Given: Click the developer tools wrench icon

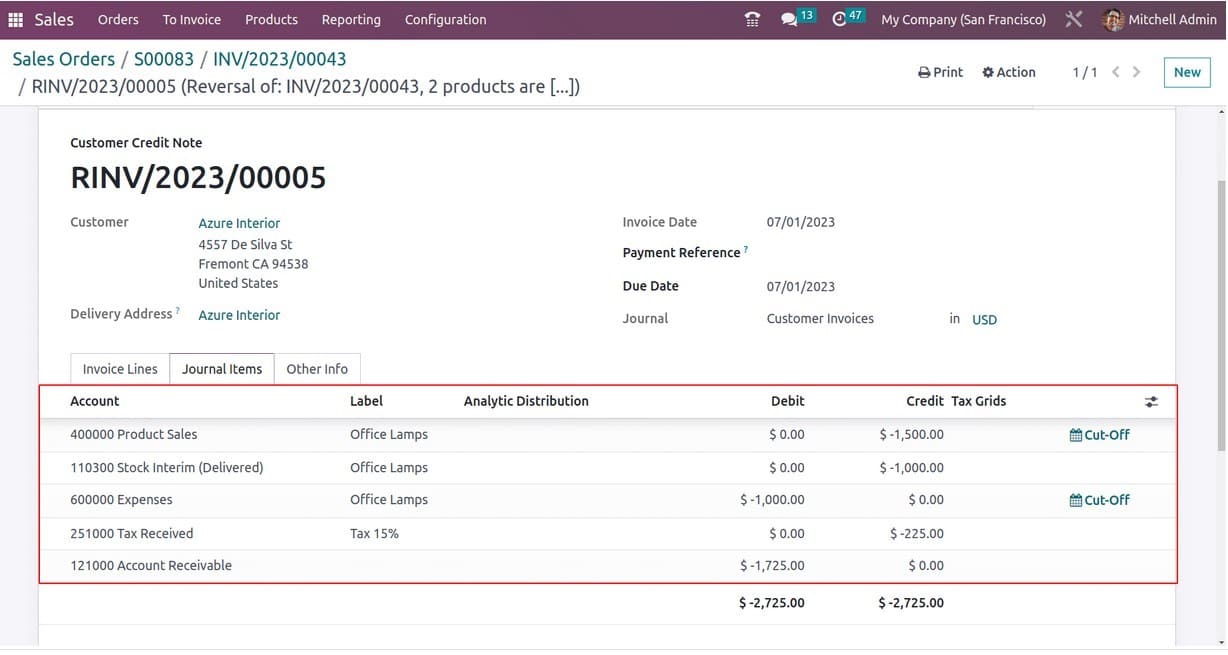Looking at the screenshot, I should pyautogui.click(x=1074, y=20).
